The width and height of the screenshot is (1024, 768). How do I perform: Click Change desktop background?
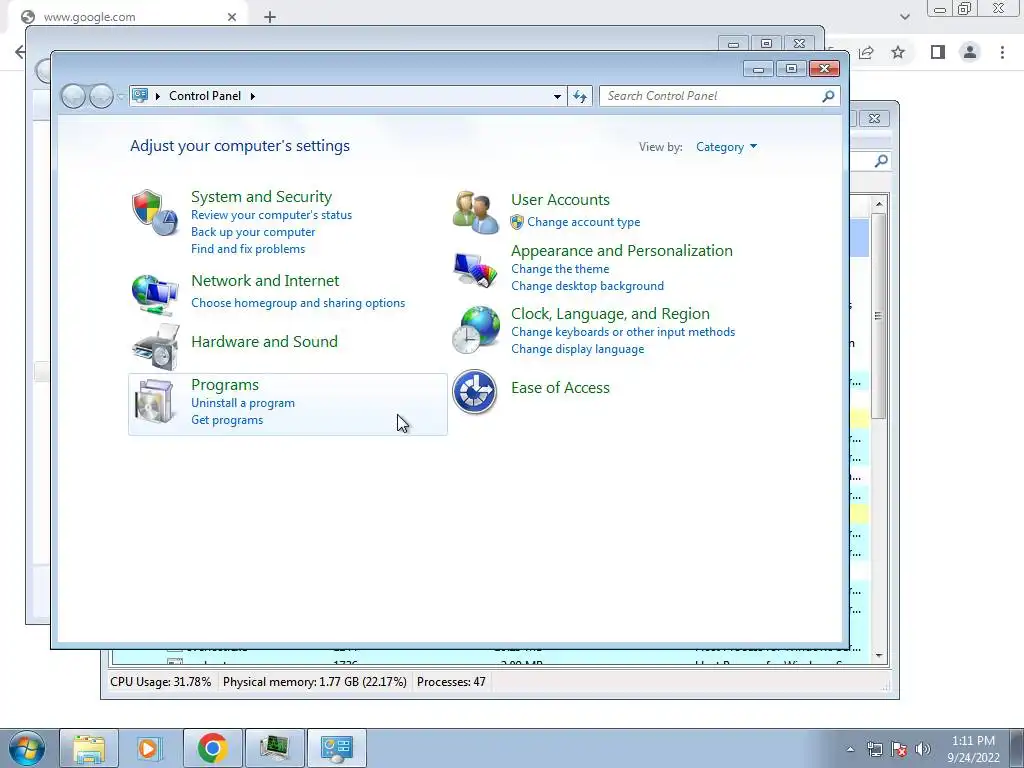pos(587,286)
